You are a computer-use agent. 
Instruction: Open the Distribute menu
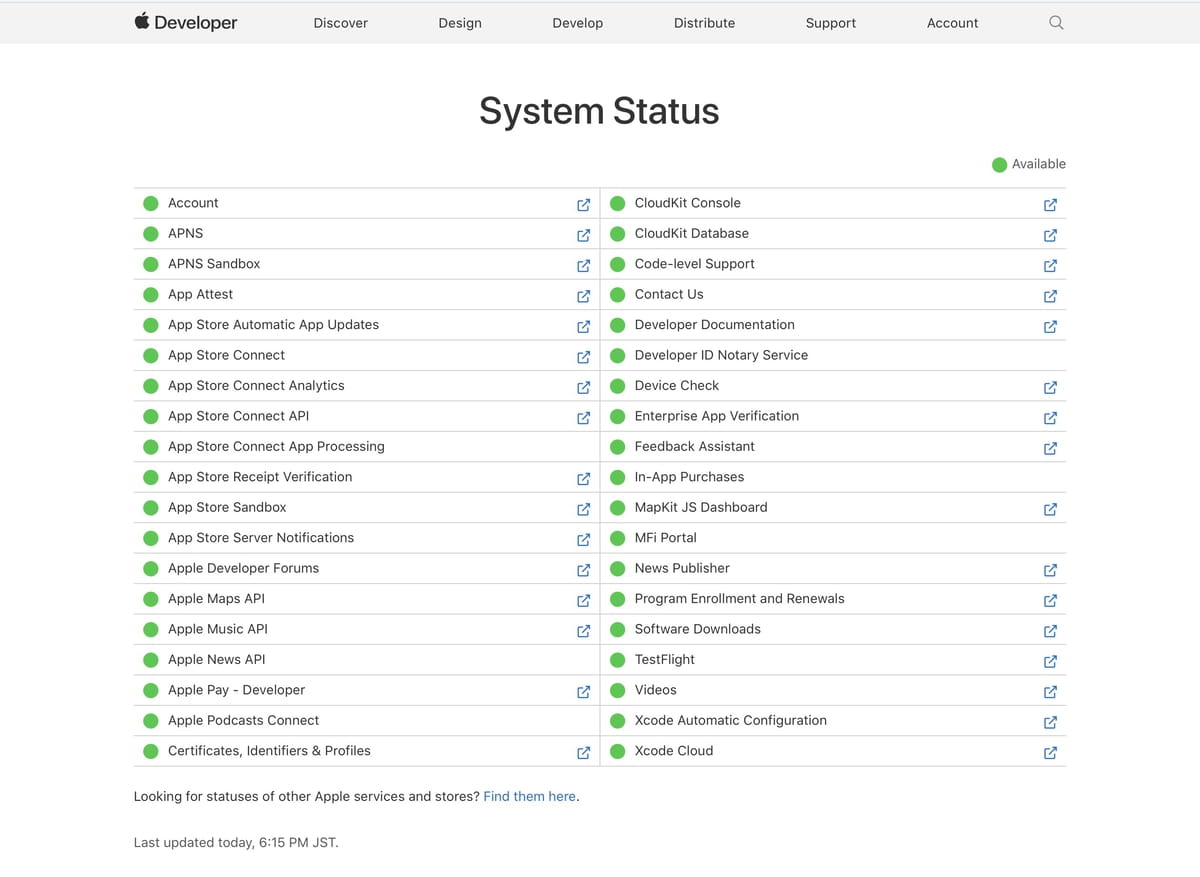pyautogui.click(x=704, y=23)
